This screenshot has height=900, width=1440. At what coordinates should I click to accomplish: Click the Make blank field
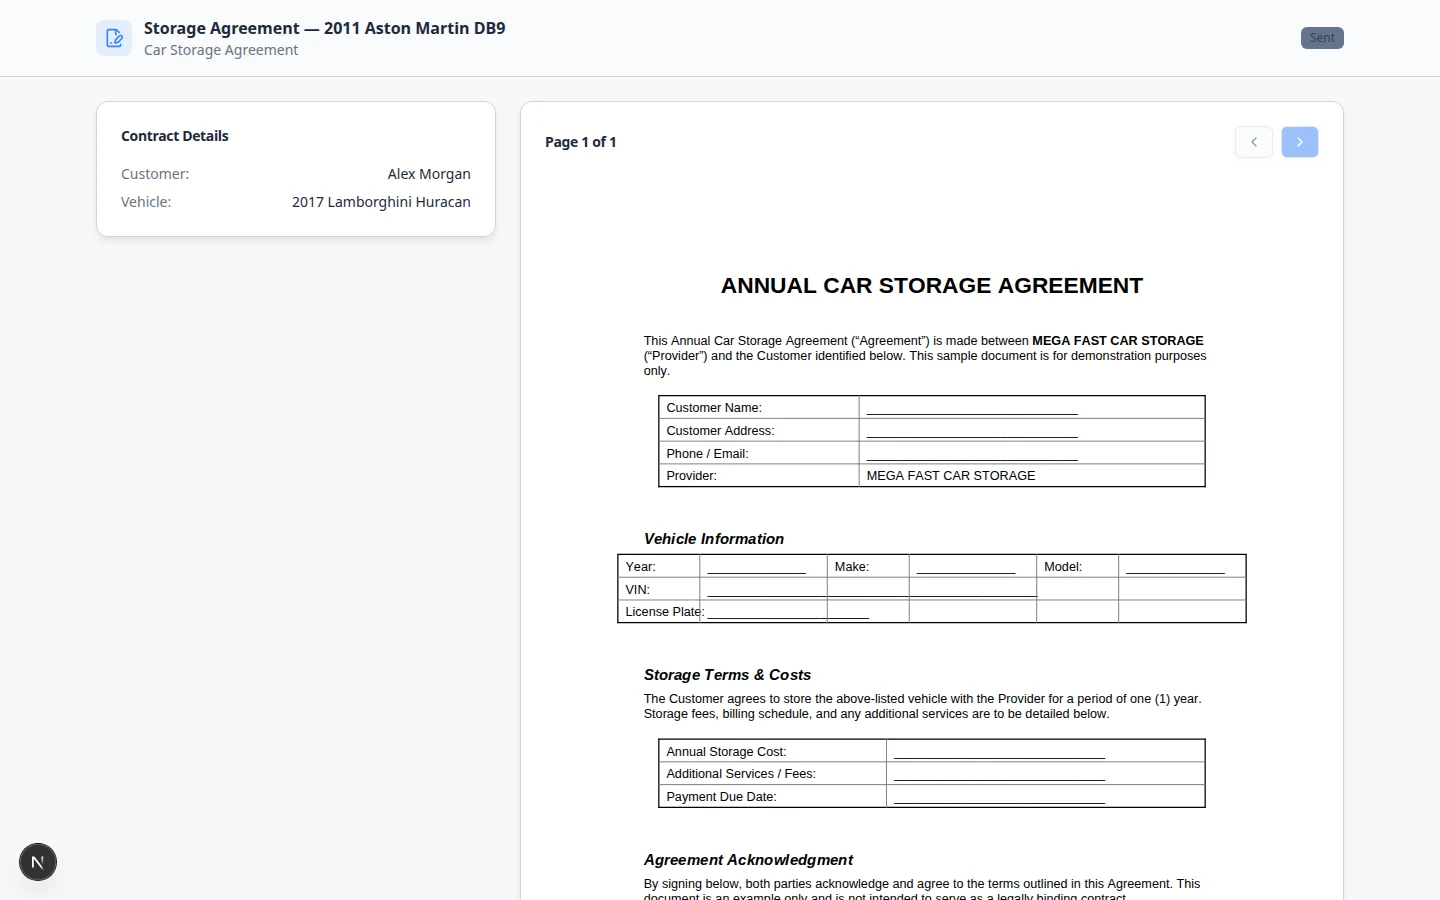coord(966,567)
